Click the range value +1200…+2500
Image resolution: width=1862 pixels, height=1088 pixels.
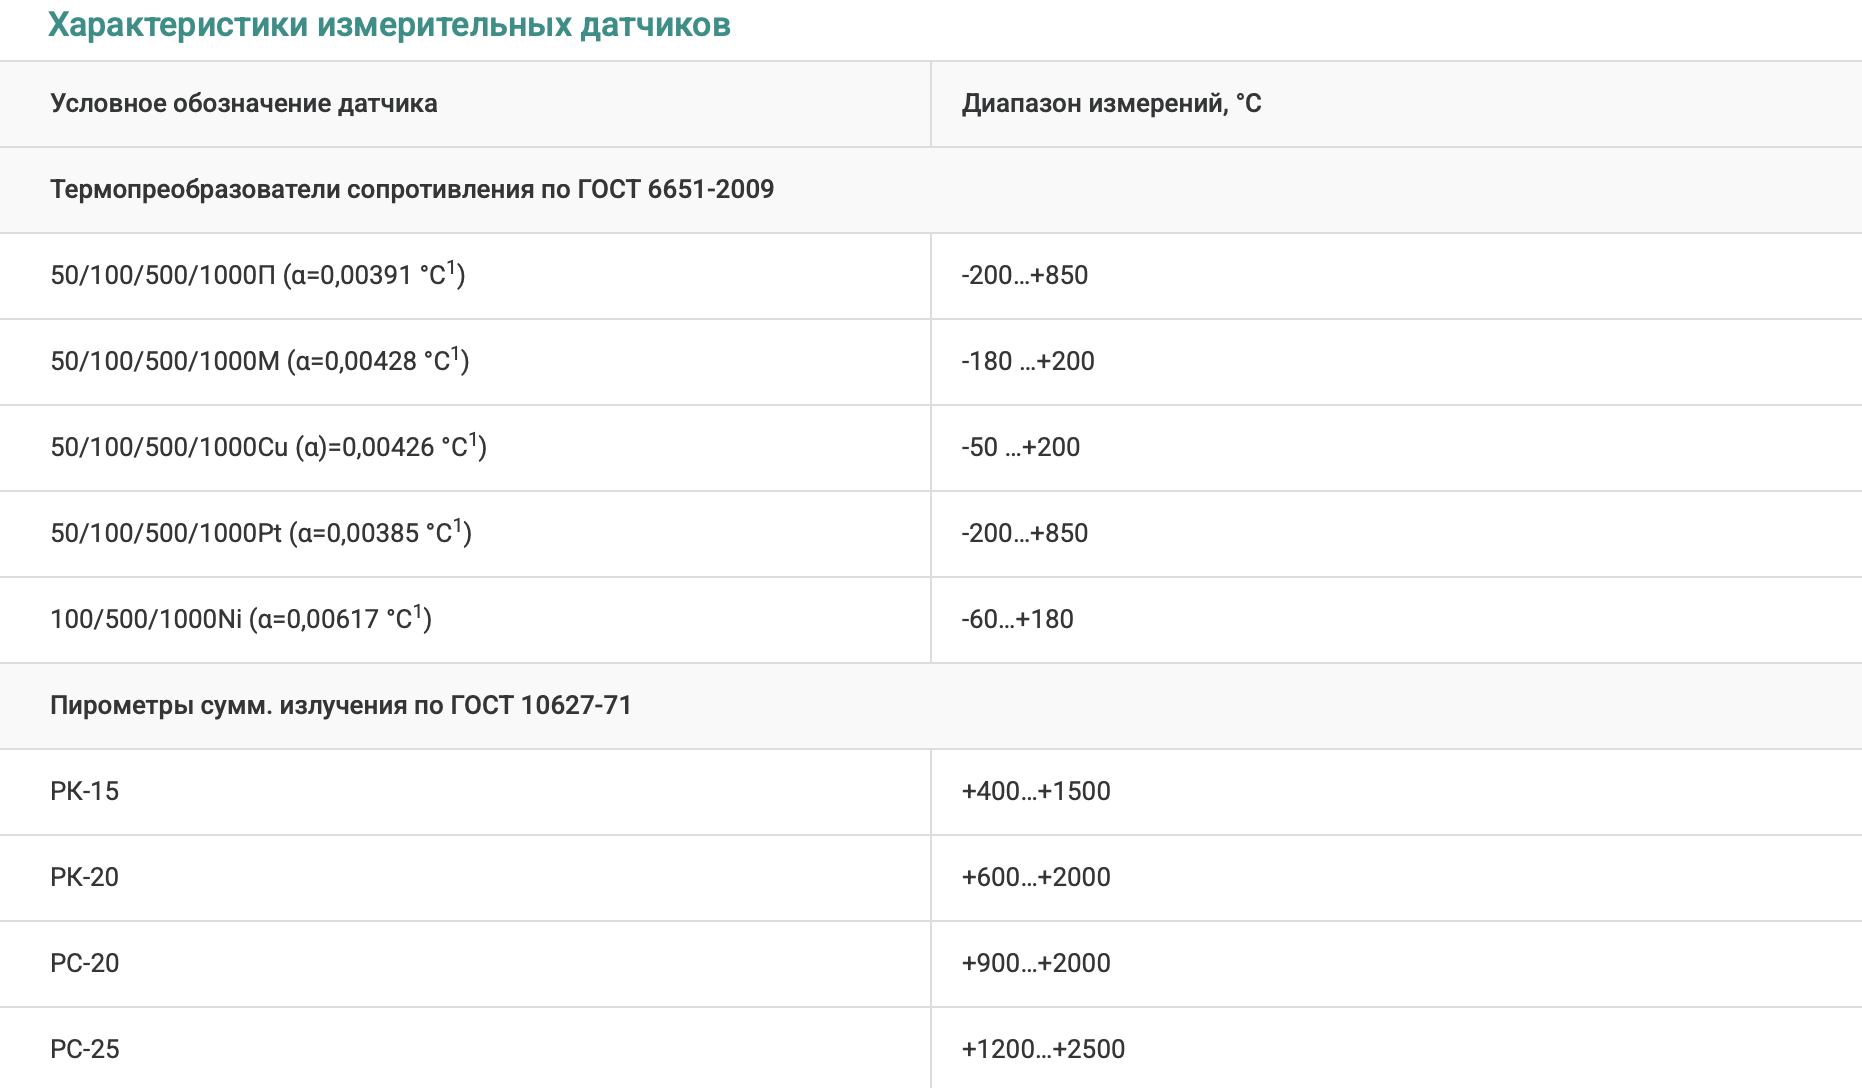[x=1043, y=1049]
